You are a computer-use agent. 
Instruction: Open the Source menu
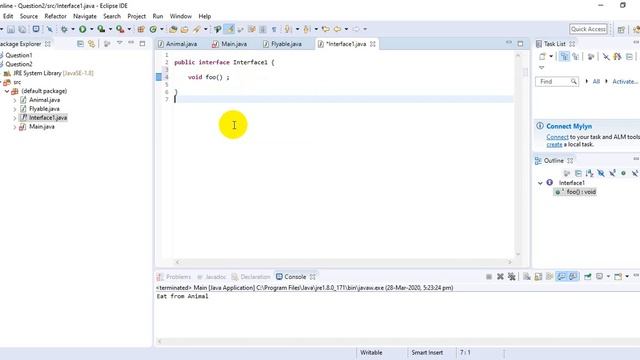tap(29, 16)
